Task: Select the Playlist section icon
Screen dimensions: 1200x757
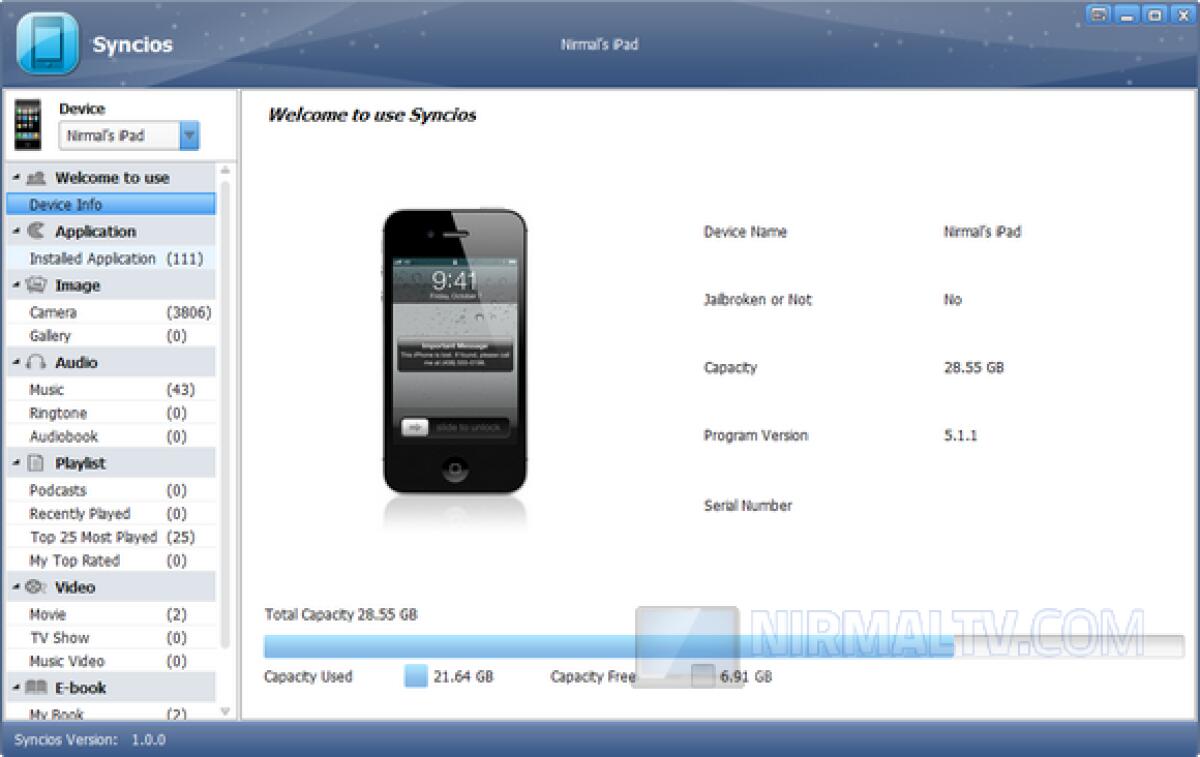Action: click(36, 462)
